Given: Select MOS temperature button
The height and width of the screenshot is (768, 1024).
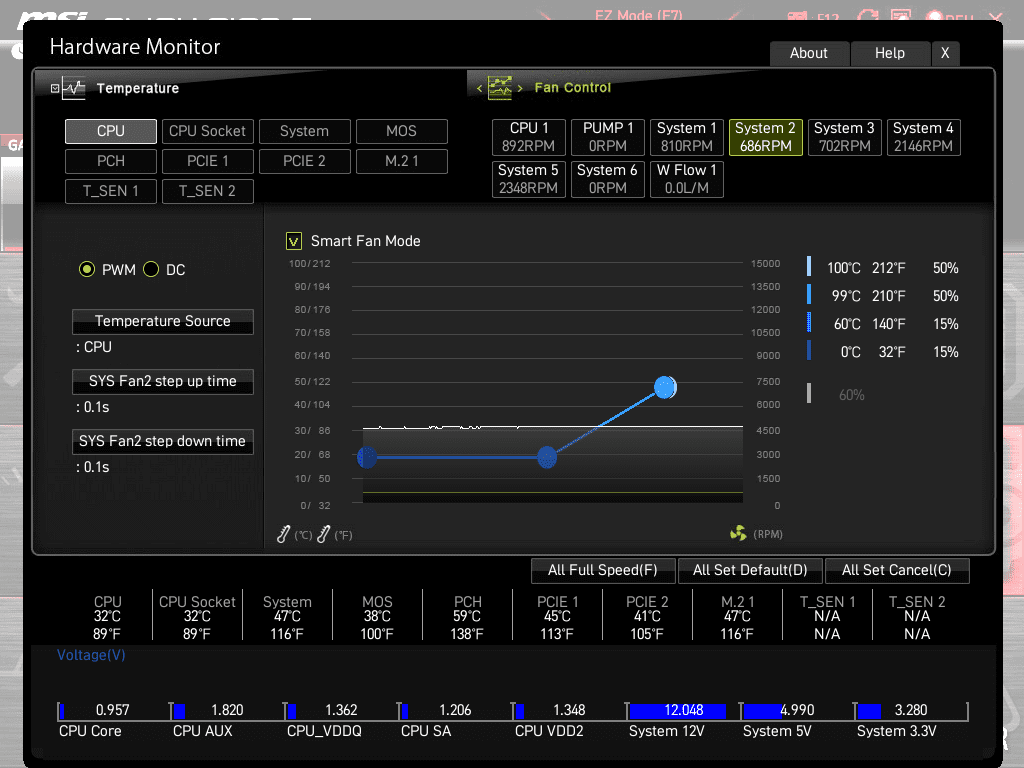Looking at the screenshot, I should 402,131.
